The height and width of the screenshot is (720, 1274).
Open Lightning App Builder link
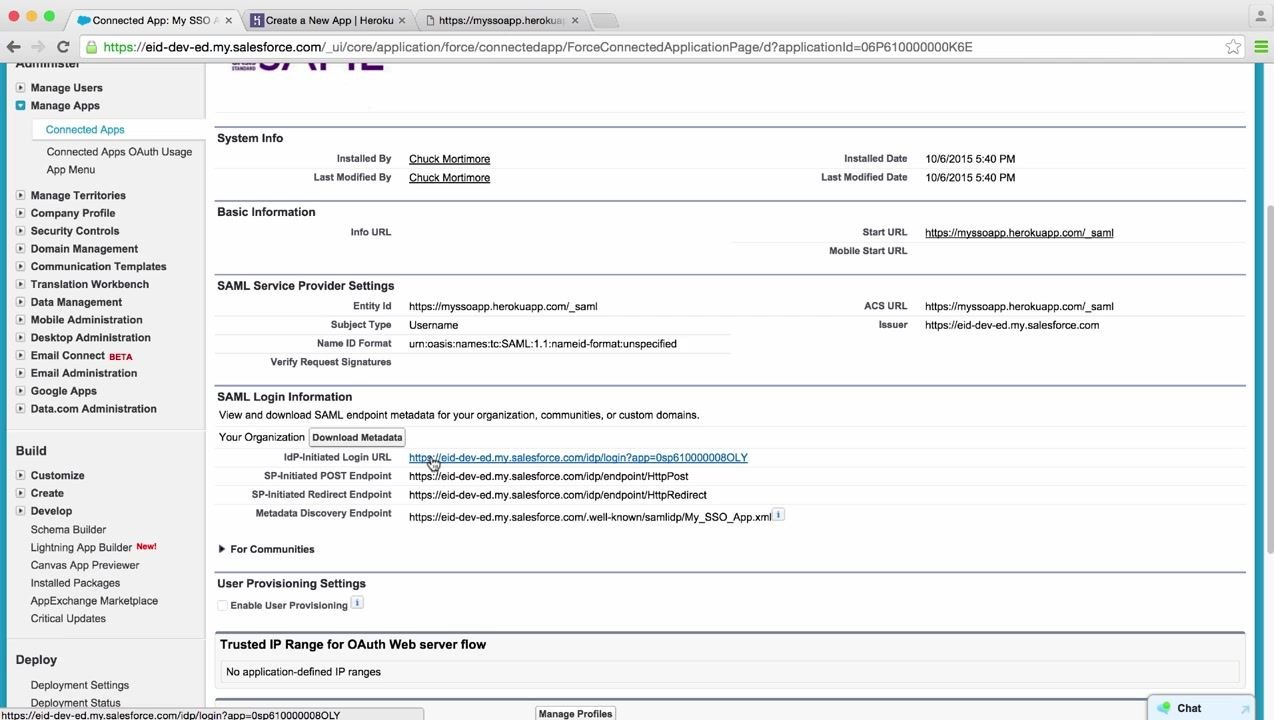81,548
